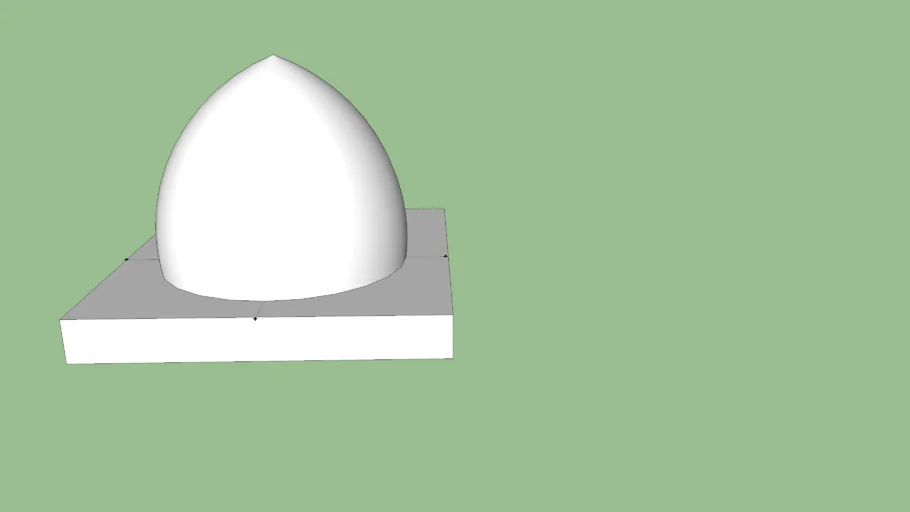The image size is (910, 512).
Task: Select the white dome's curved surface
Action: coord(270,180)
